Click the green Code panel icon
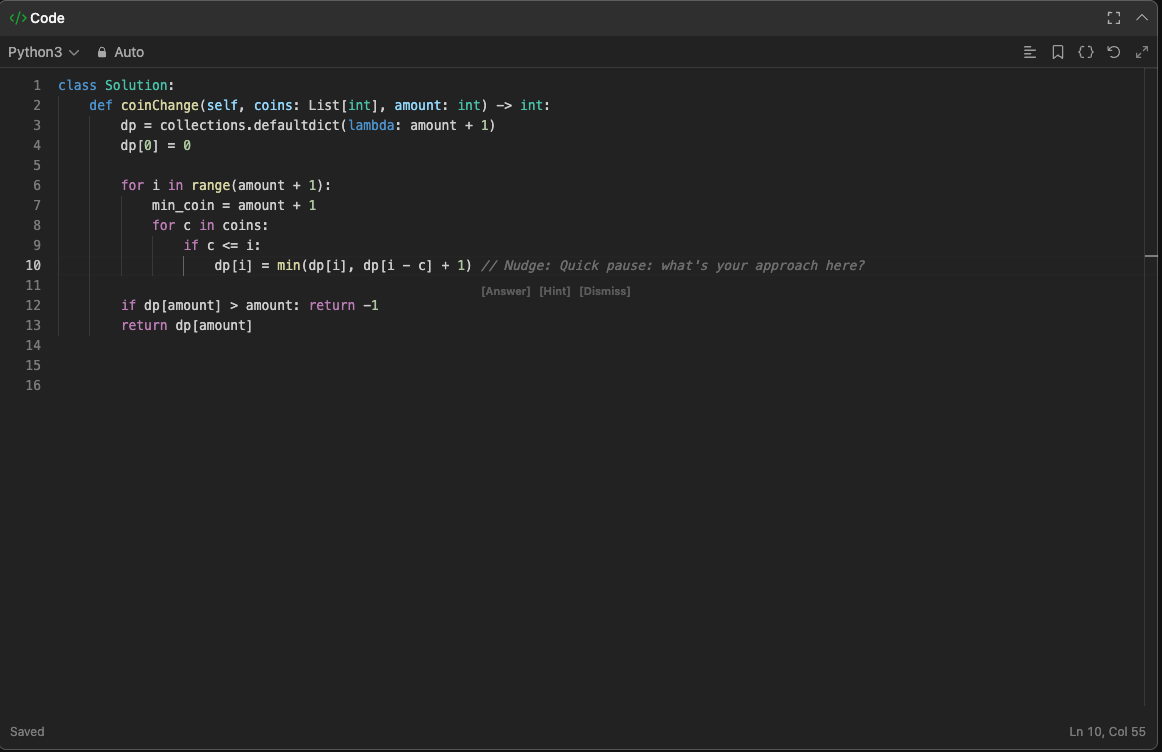This screenshot has height=752, width=1162. coord(18,18)
